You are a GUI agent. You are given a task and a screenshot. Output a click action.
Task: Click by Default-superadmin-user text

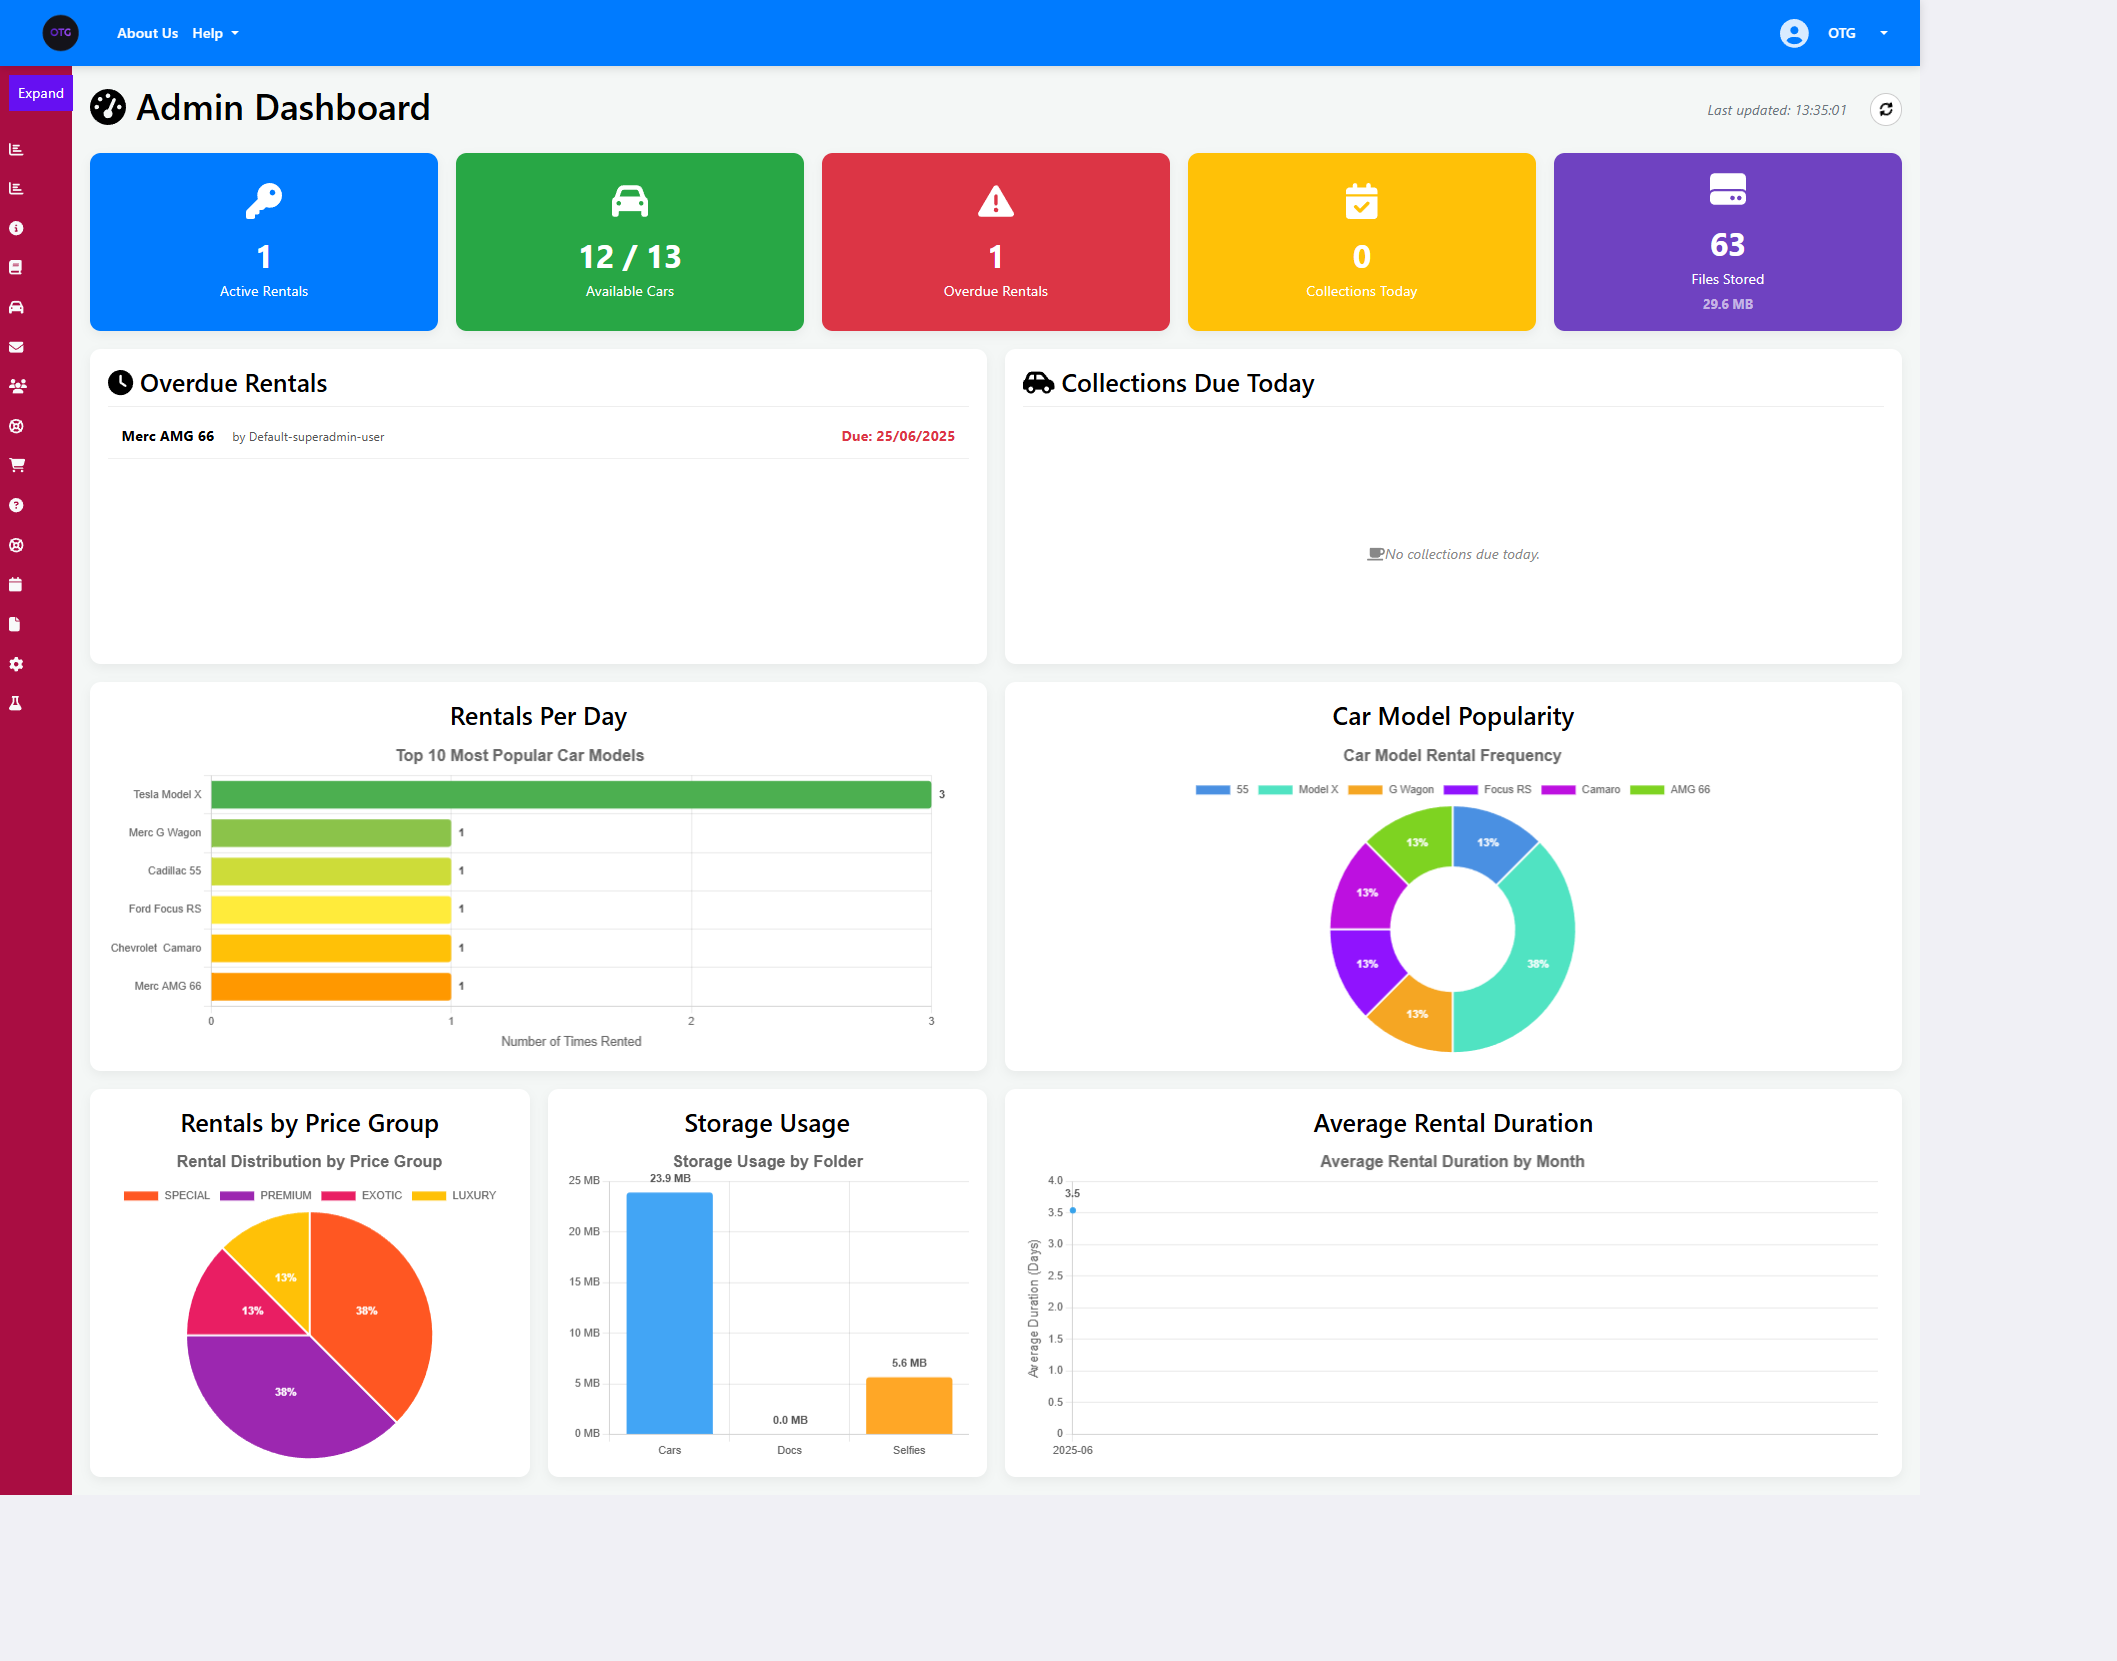tap(308, 437)
